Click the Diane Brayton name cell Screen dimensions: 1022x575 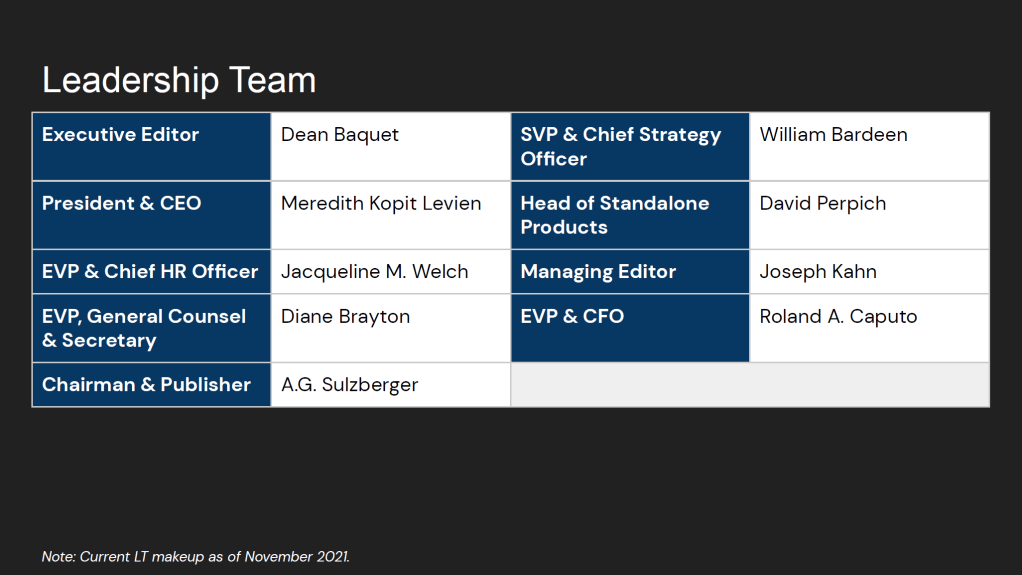(390, 328)
